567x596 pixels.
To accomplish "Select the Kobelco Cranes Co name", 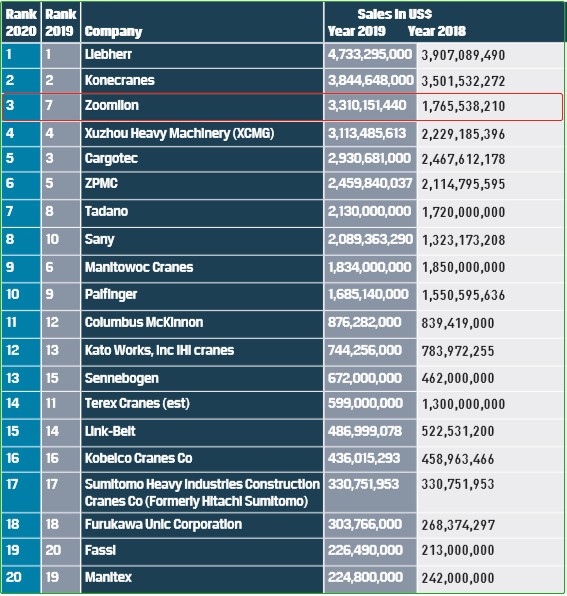I will click(138, 458).
